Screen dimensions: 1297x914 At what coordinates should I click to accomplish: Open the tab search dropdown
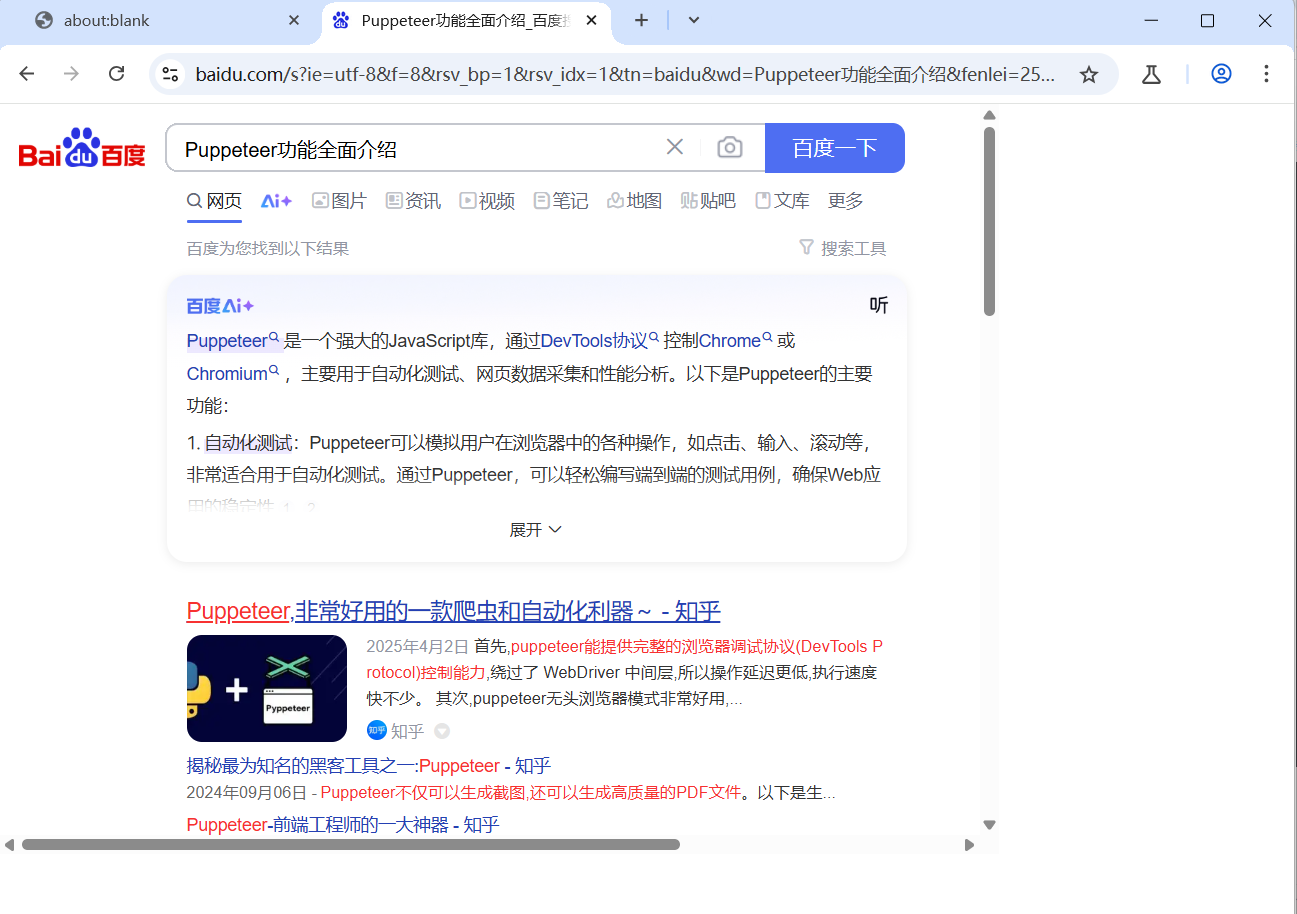point(694,20)
